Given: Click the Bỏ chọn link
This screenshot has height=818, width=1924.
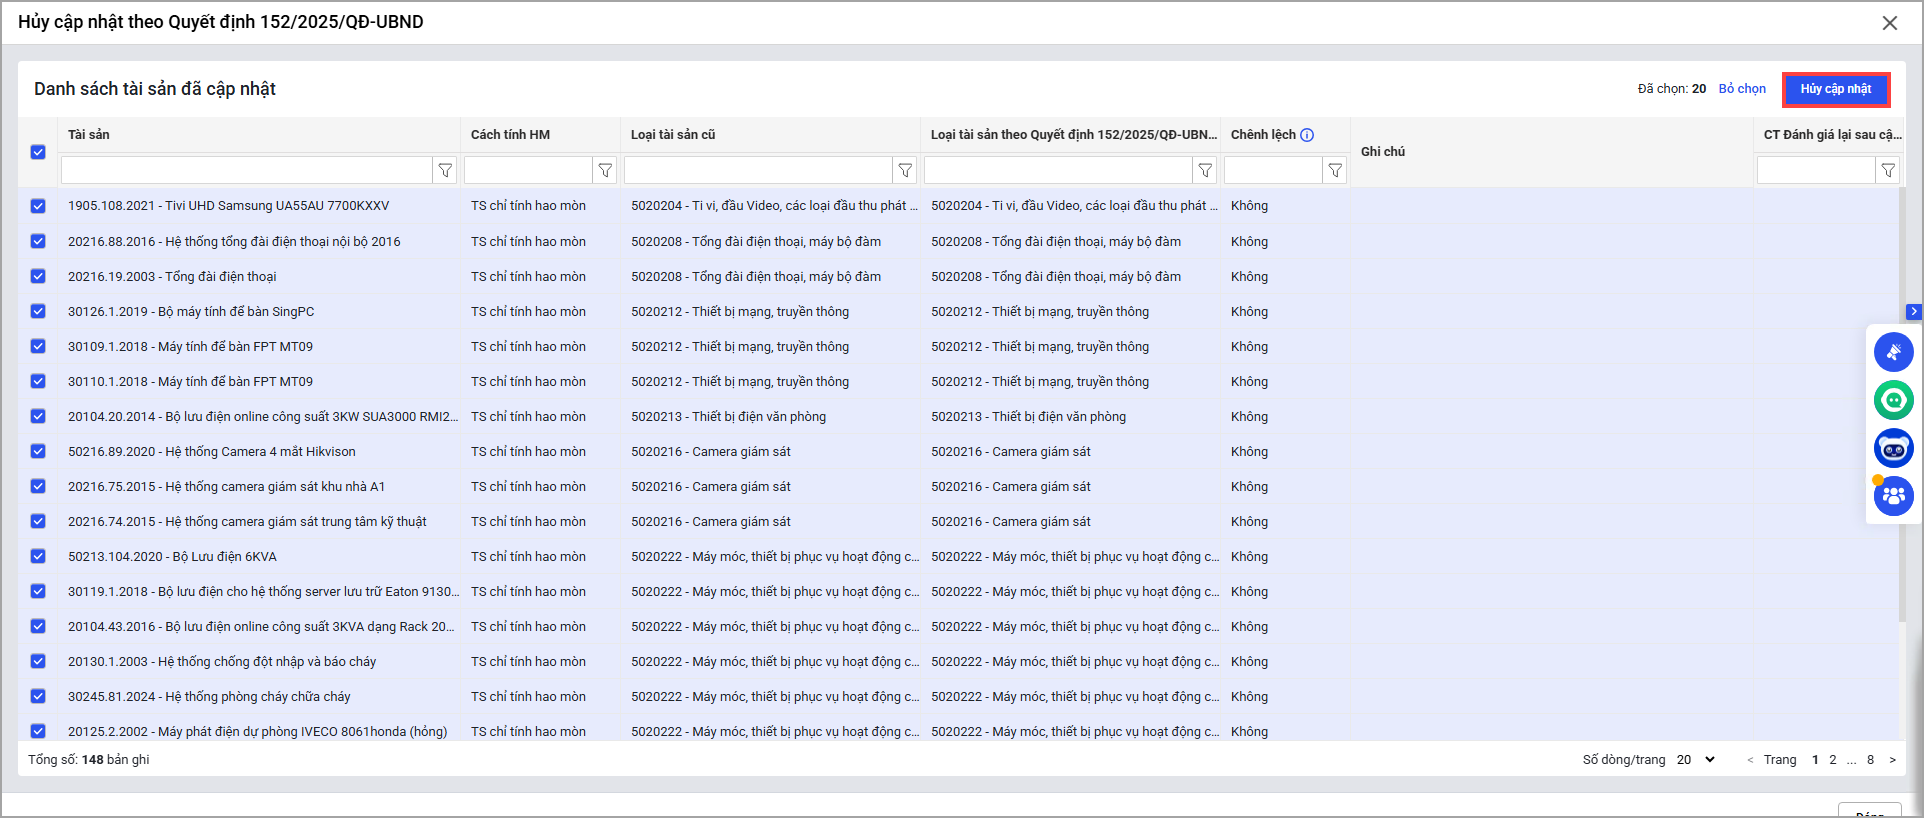Looking at the screenshot, I should pos(1742,89).
